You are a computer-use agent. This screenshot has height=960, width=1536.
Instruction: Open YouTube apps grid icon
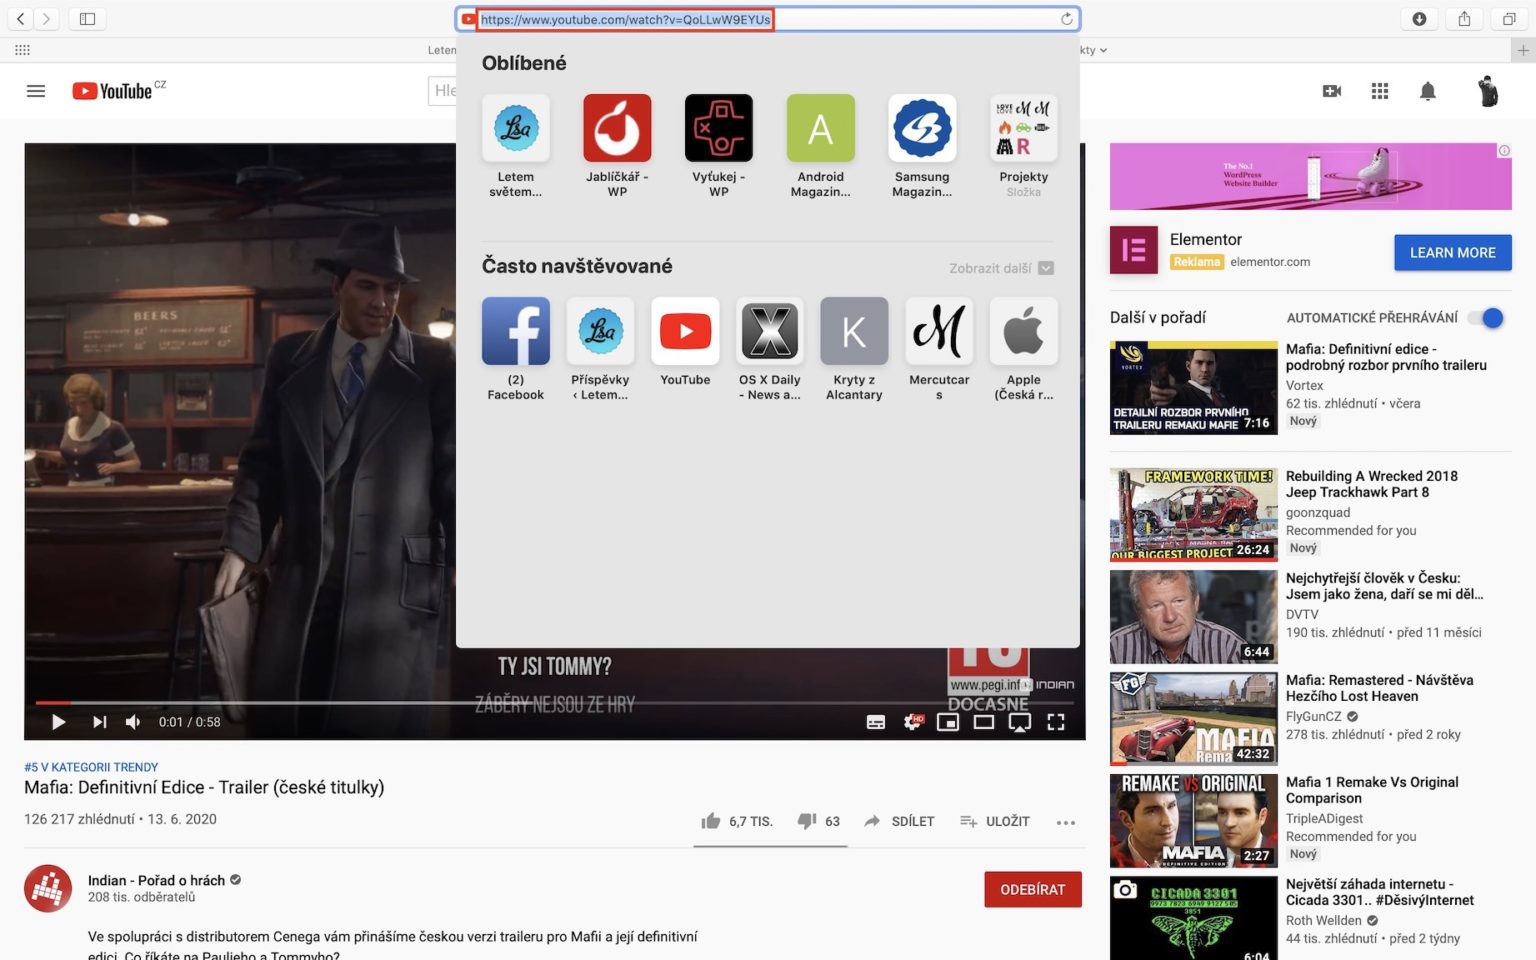click(x=1380, y=91)
